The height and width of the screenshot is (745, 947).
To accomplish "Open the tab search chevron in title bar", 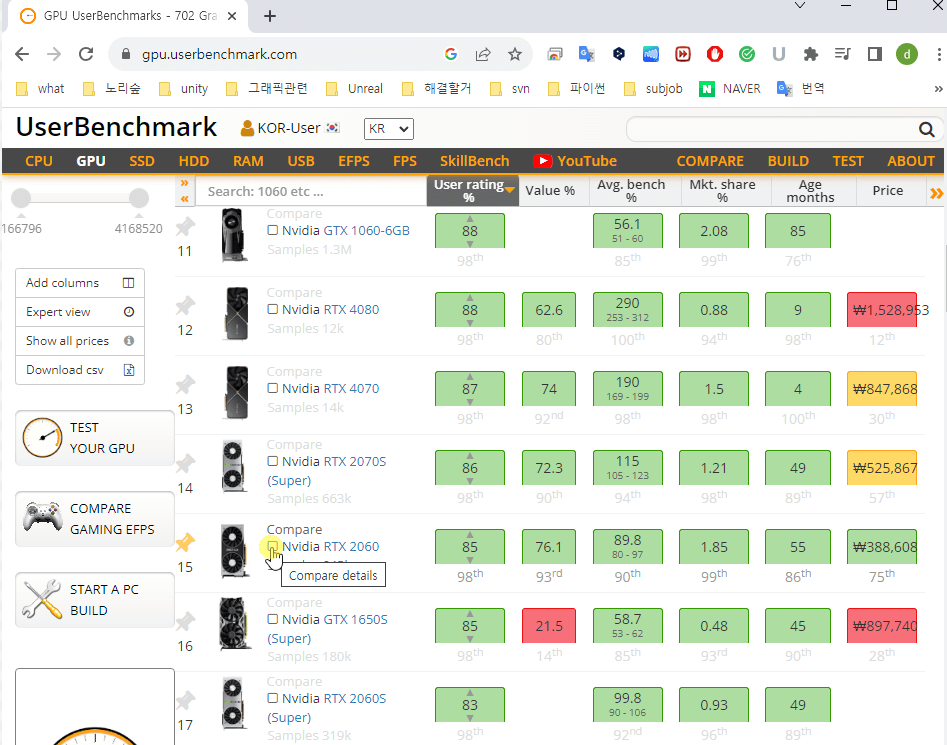I will point(800,5).
